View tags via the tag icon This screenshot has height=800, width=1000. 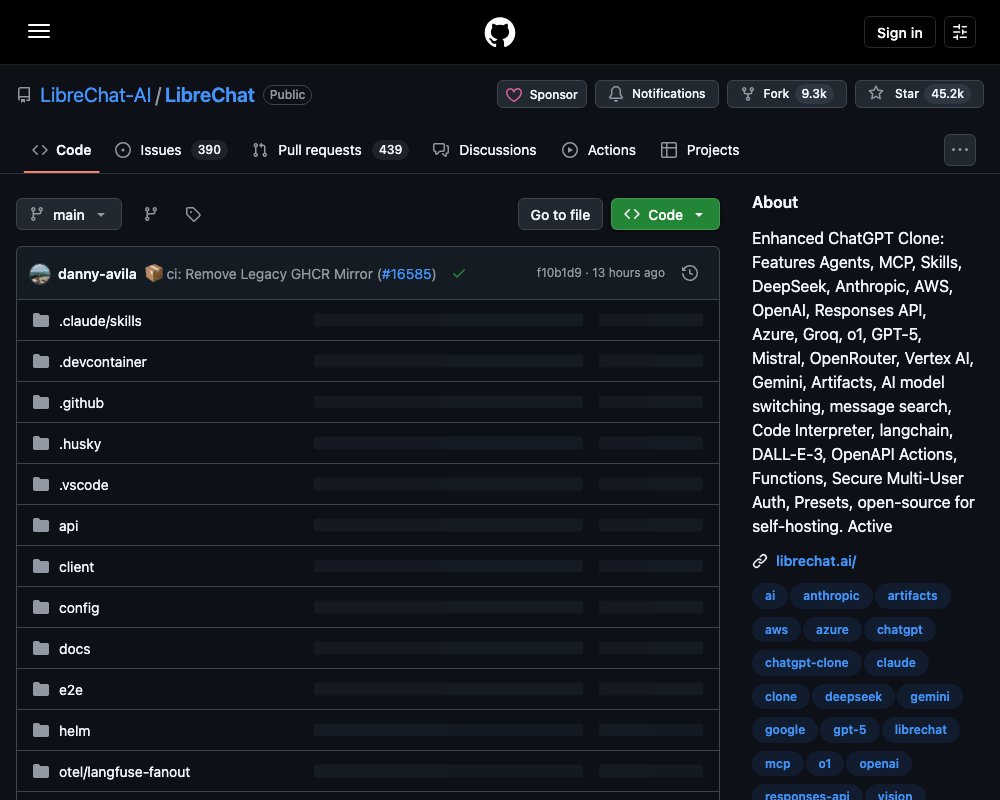[193, 214]
